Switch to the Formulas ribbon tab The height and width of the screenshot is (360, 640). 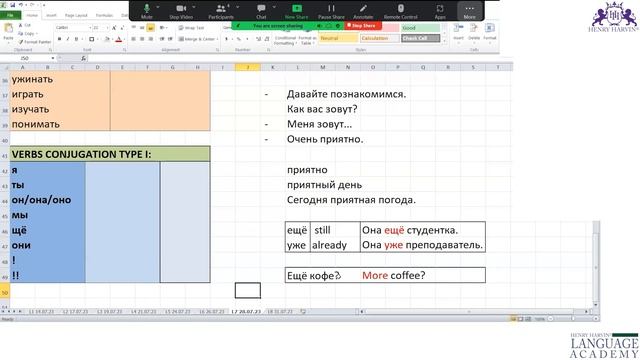coord(104,16)
